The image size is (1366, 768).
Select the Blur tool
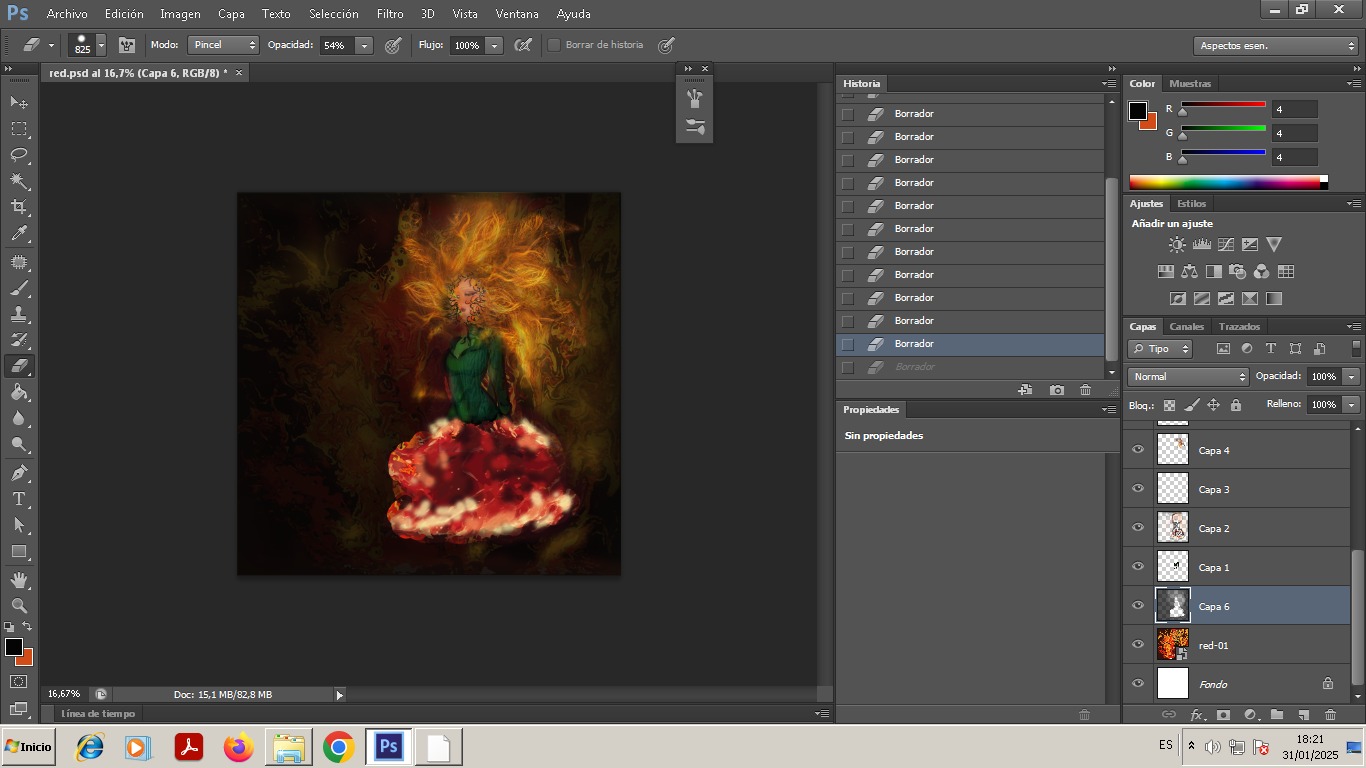pos(19,418)
